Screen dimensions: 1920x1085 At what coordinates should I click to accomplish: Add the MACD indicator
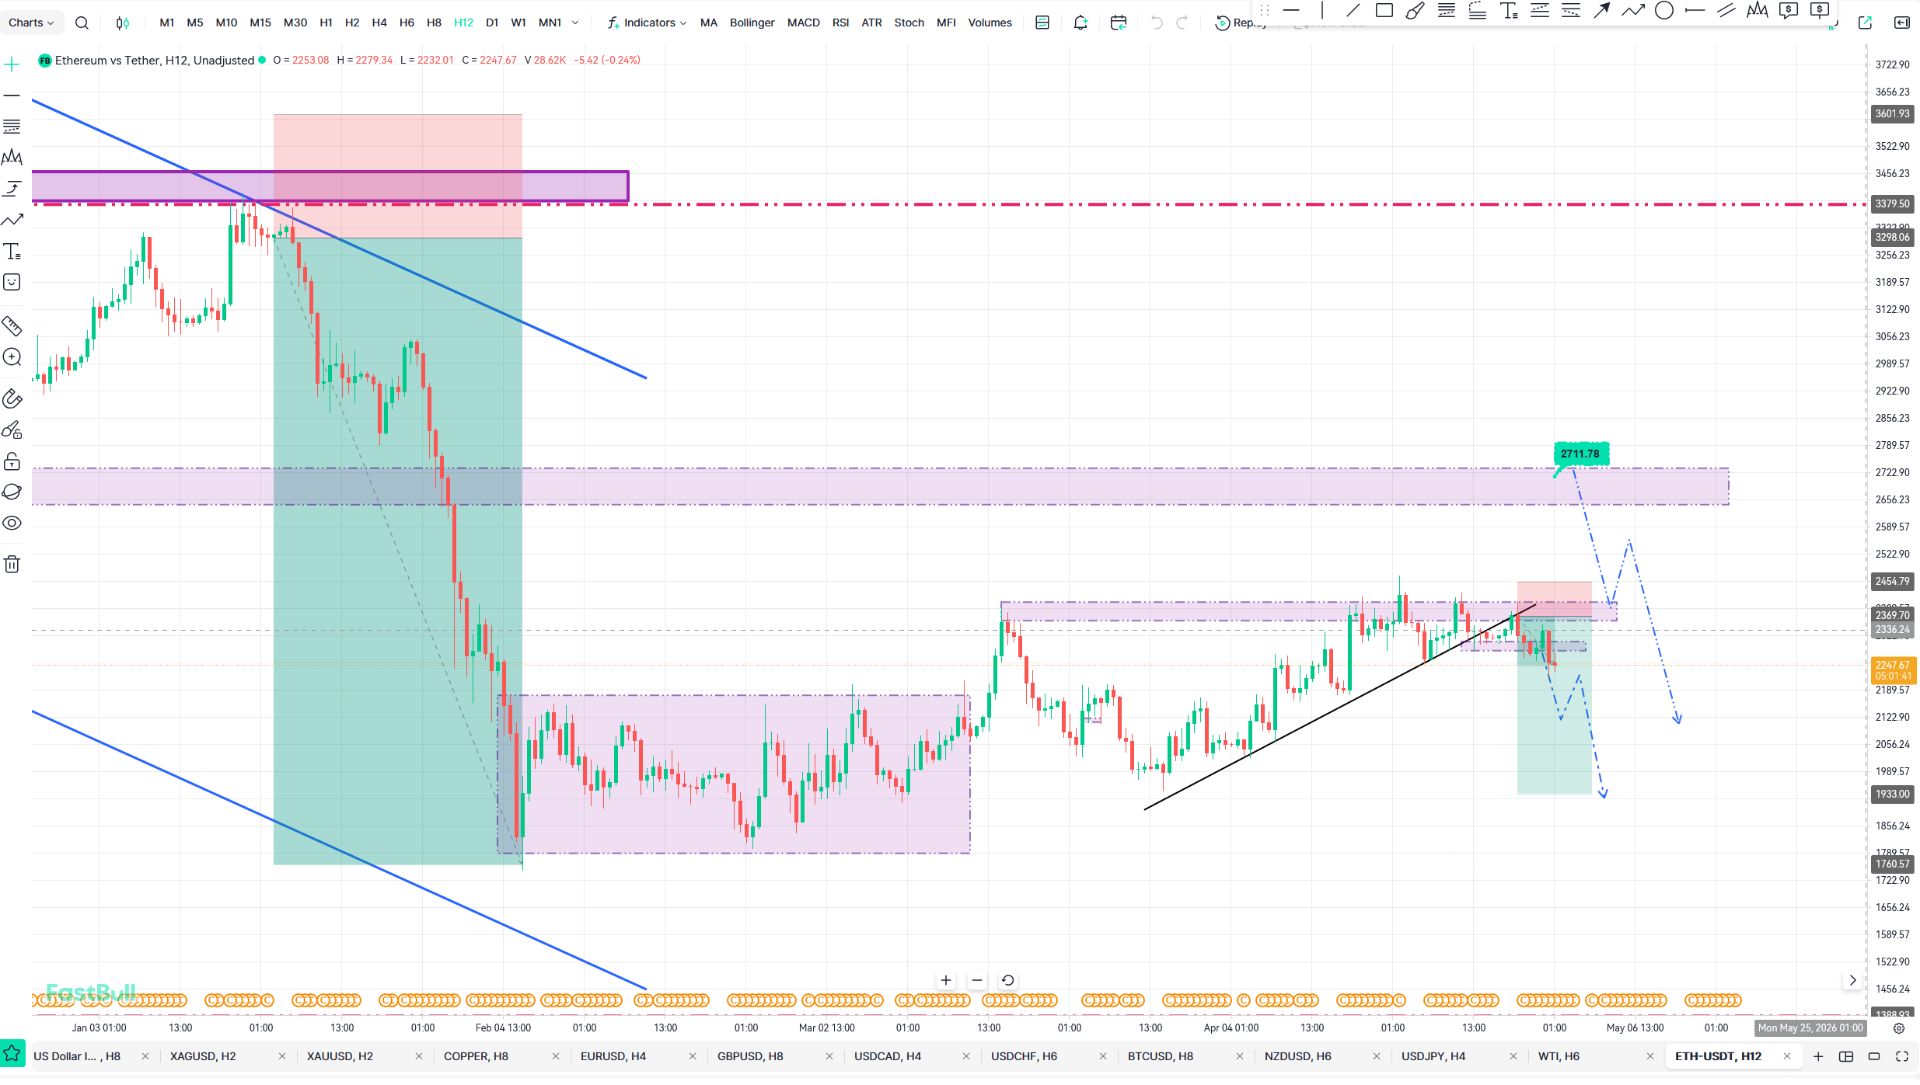coord(802,22)
